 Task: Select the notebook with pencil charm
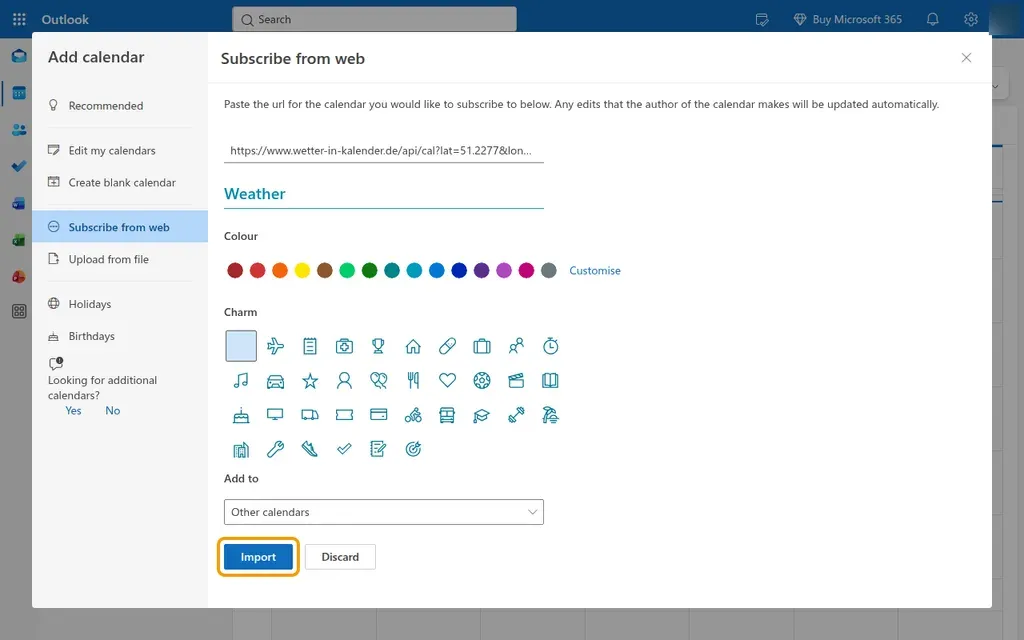tap(378, 449)
